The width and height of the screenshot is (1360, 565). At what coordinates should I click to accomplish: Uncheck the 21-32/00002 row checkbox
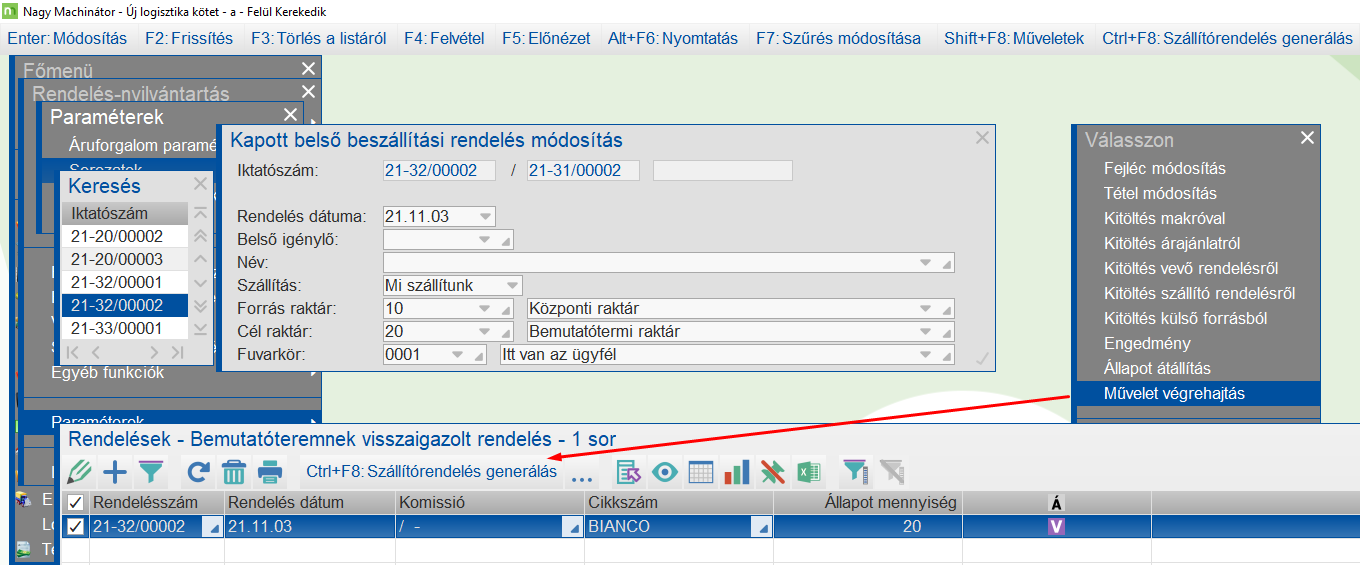[75, 526]
